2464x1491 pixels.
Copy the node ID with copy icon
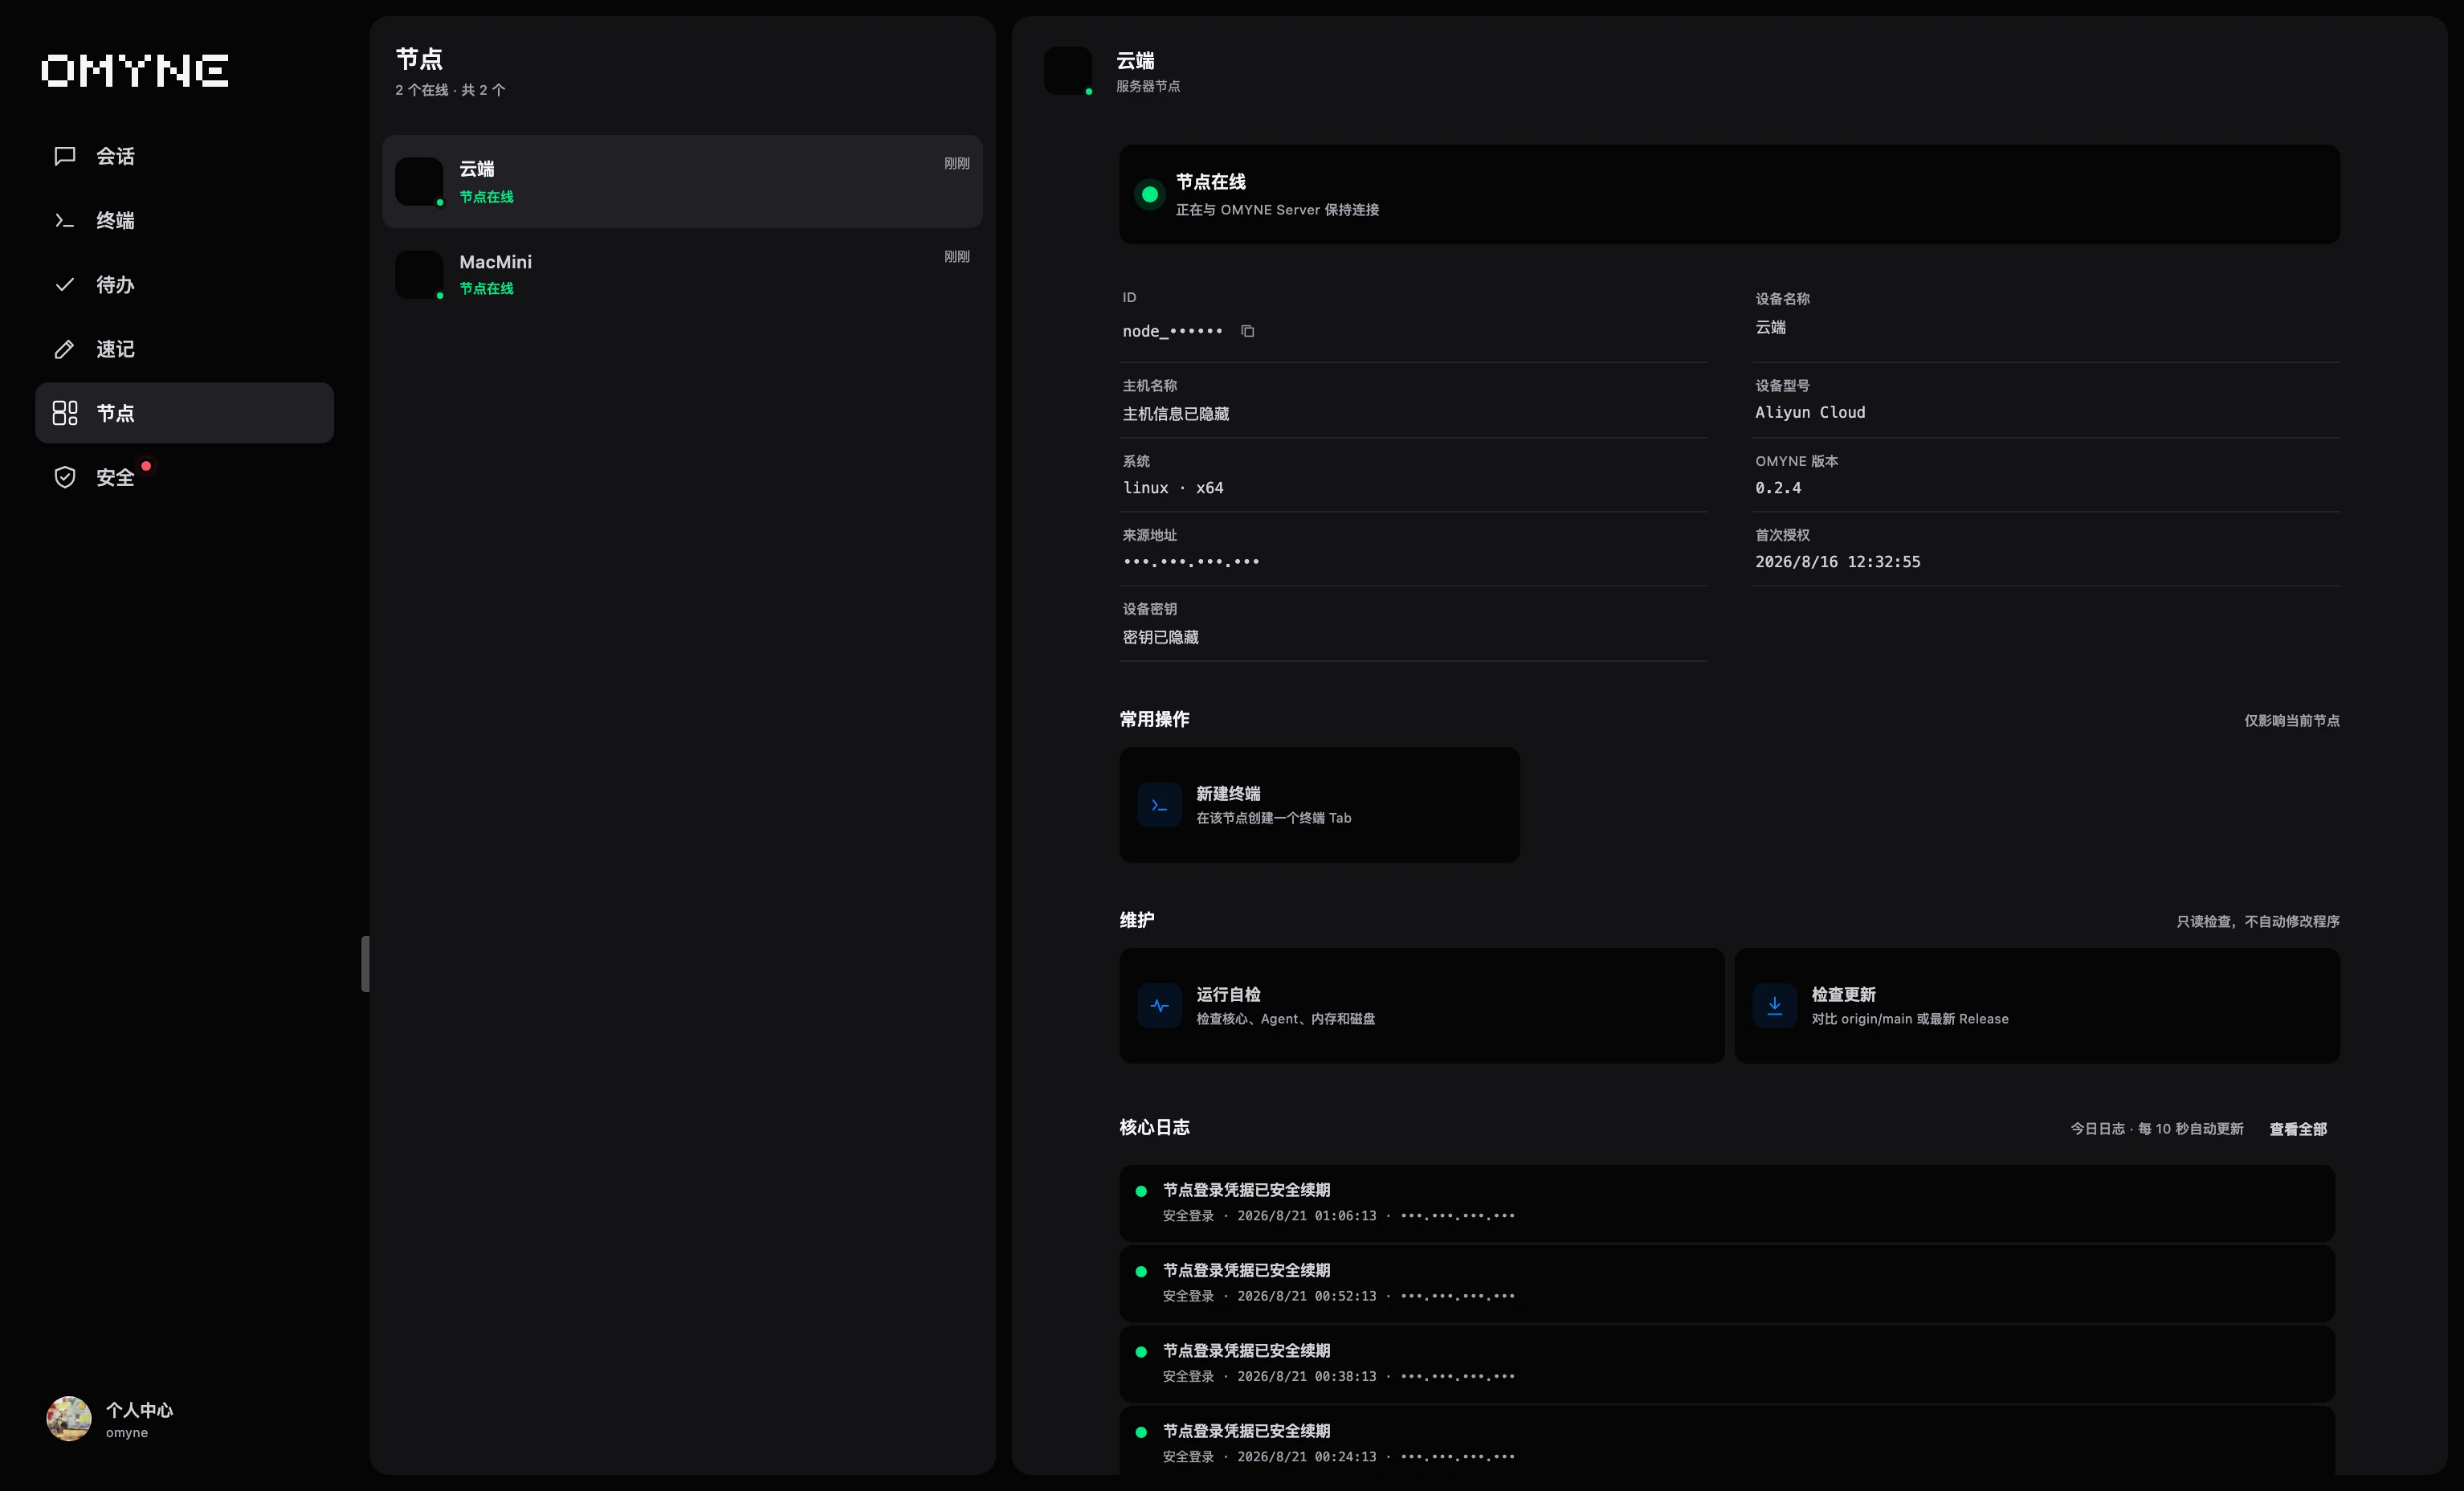tap(1247, 331)
